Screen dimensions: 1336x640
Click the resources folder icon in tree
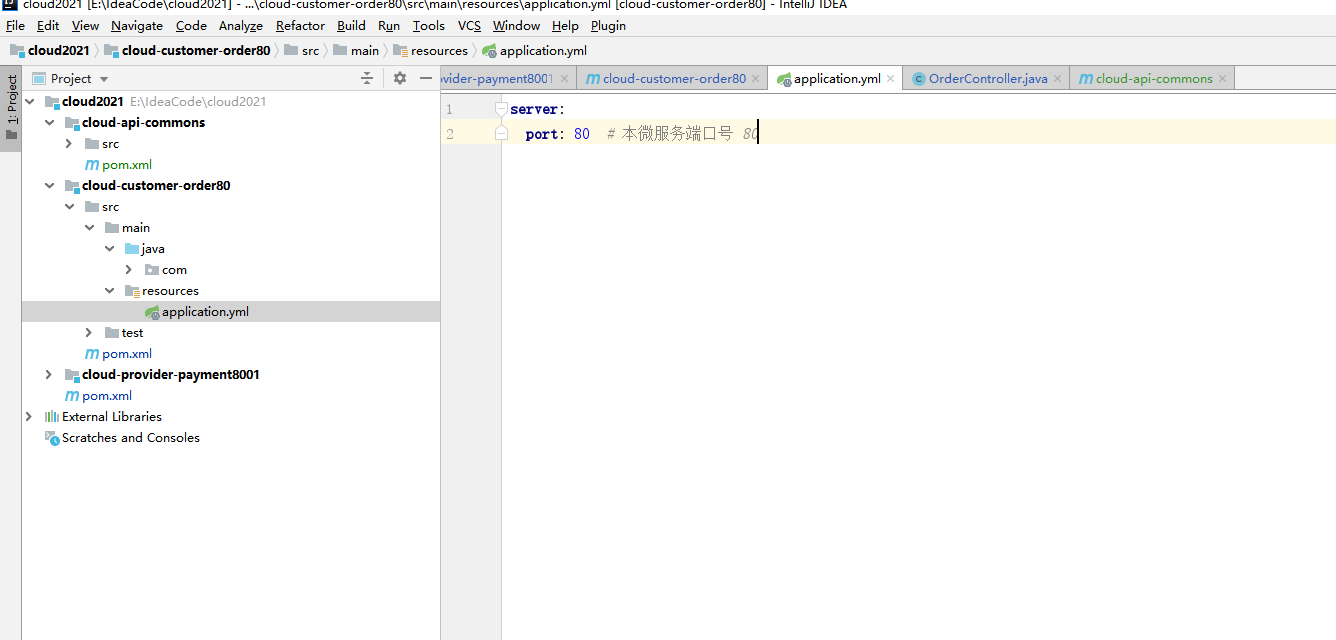tap(132, 290)
